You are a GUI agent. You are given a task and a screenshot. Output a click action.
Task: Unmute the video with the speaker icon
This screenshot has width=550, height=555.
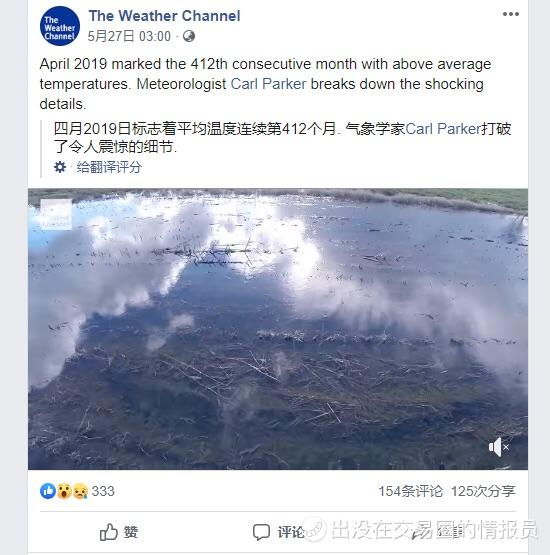(498, 447)
